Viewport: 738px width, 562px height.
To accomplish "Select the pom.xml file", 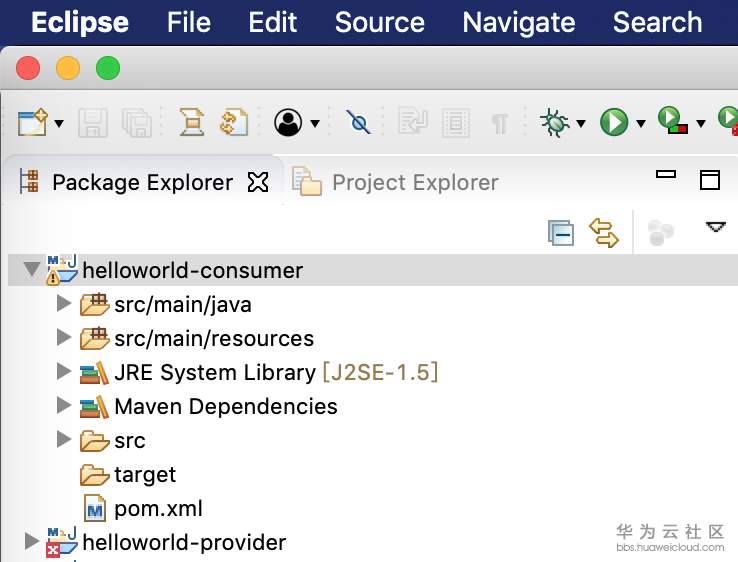I will (144, 508).
